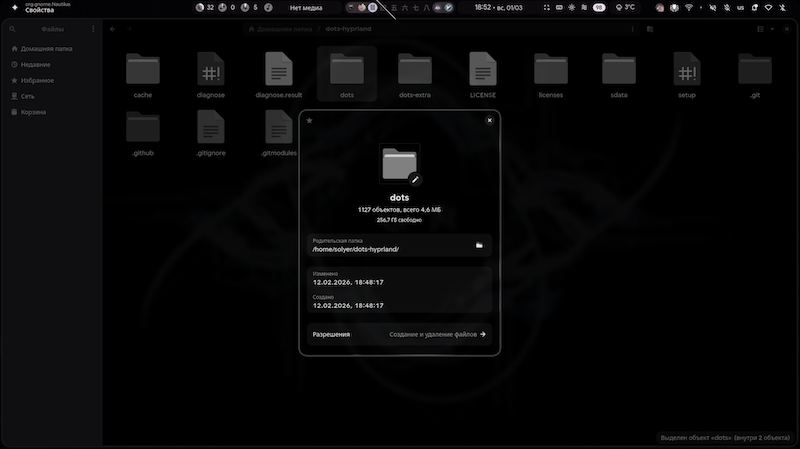800x449 pixels.
Task: Click the 1127 объектов size summary
Action: click(399, 210)
